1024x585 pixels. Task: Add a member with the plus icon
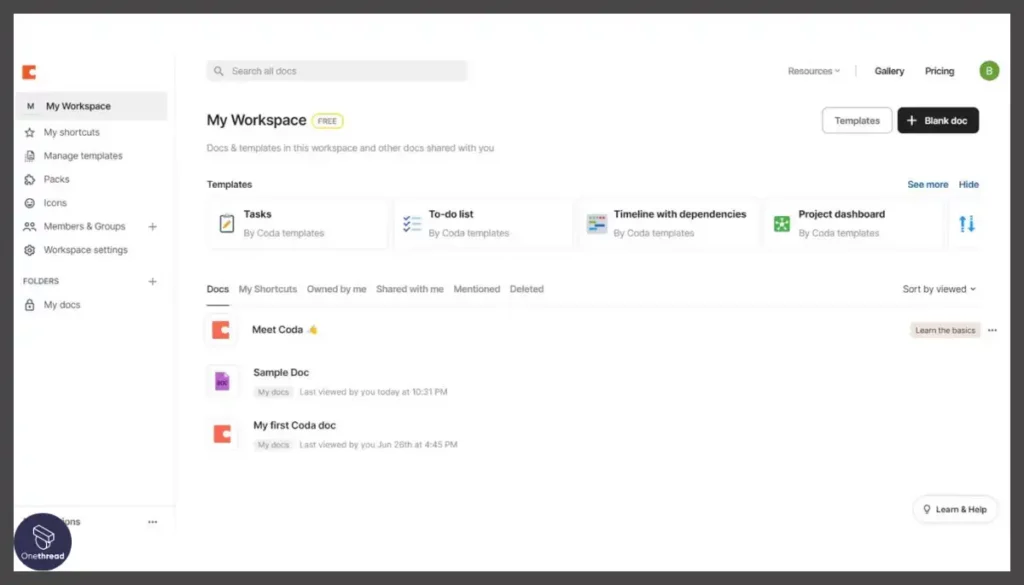coord(152,227)
